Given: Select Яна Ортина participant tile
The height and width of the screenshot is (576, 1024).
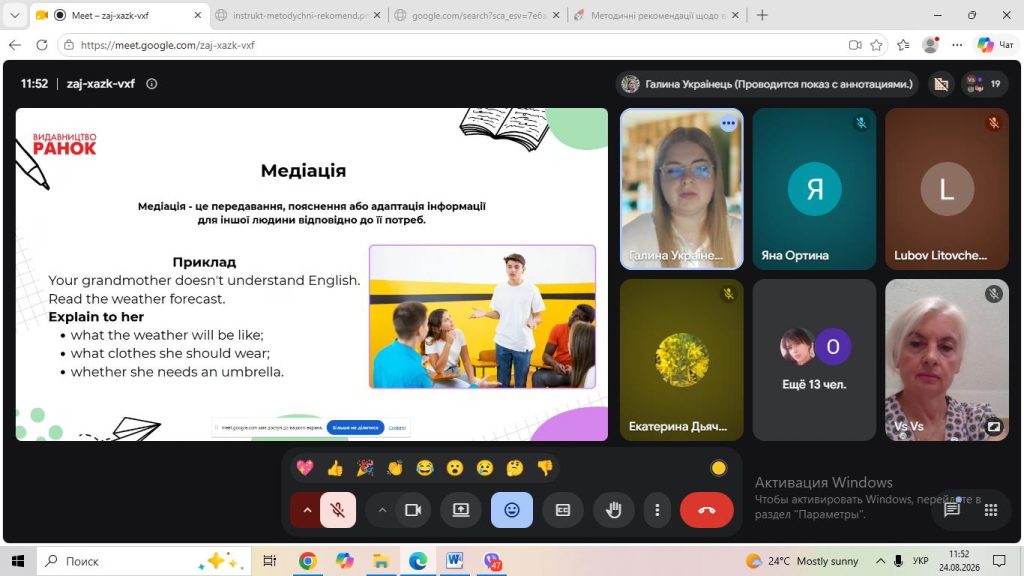Looking at the screenshot, I should point(814,189).
